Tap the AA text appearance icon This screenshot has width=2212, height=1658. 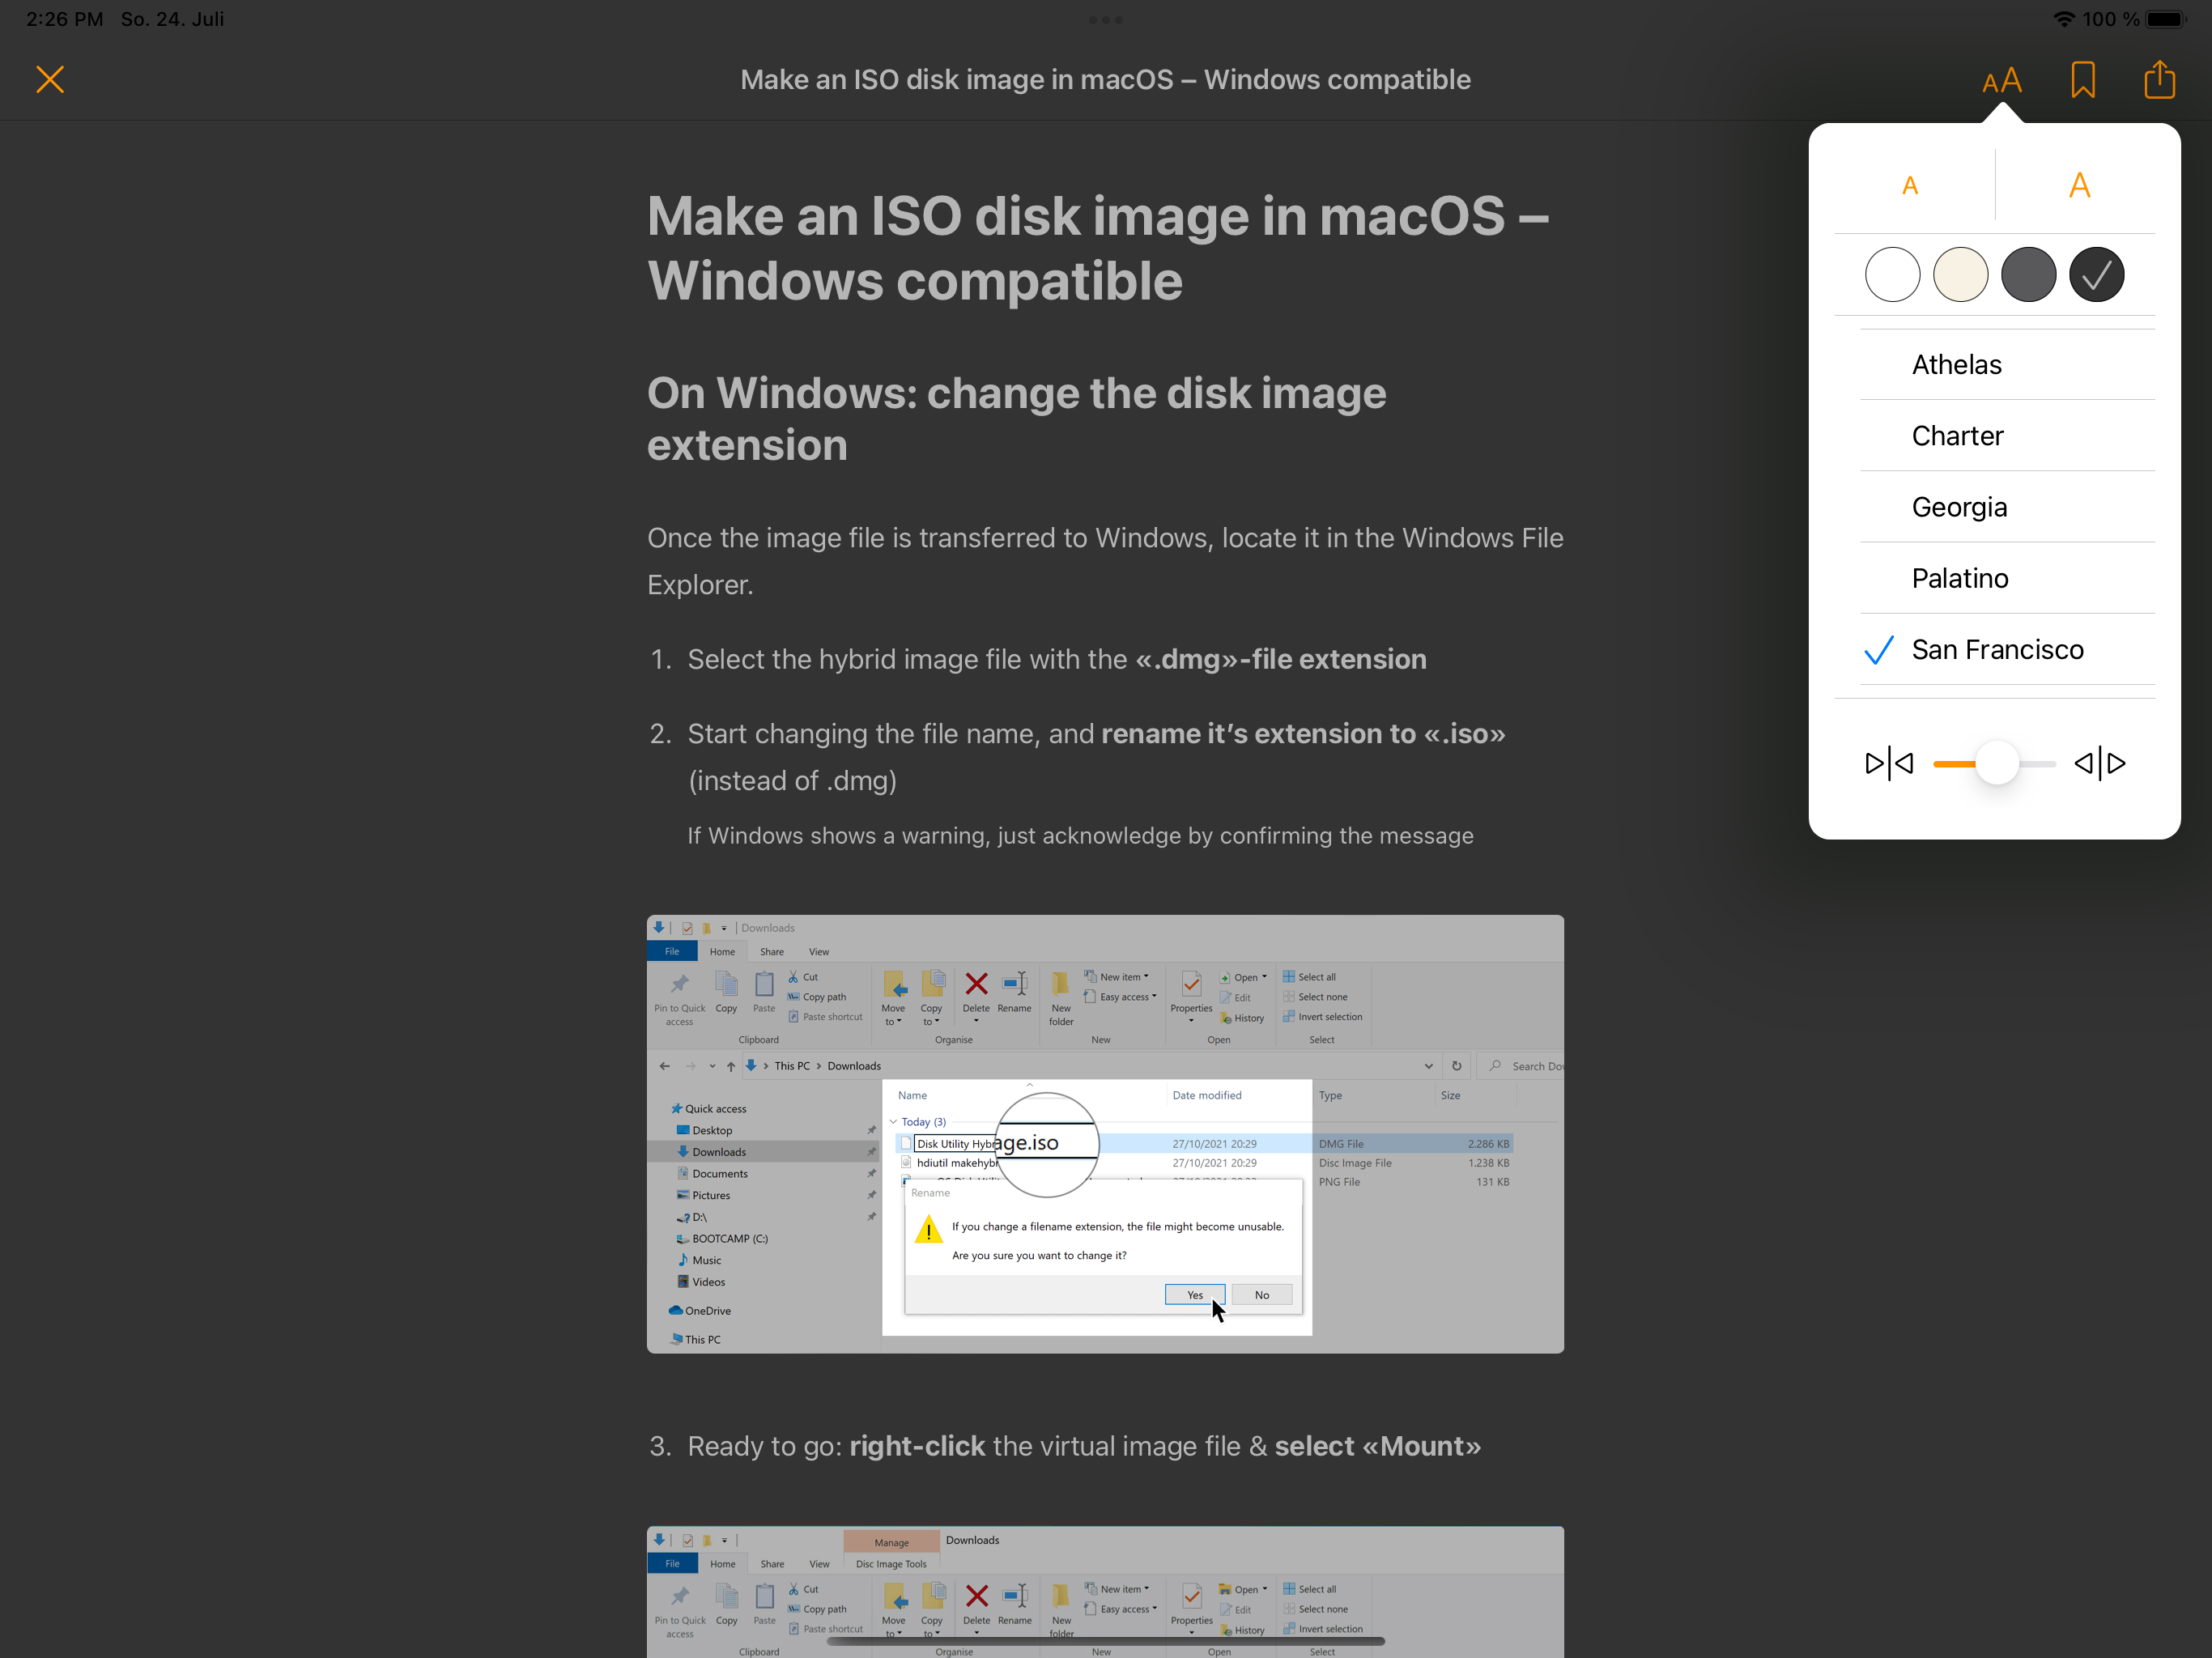(x=2002, y=80)
